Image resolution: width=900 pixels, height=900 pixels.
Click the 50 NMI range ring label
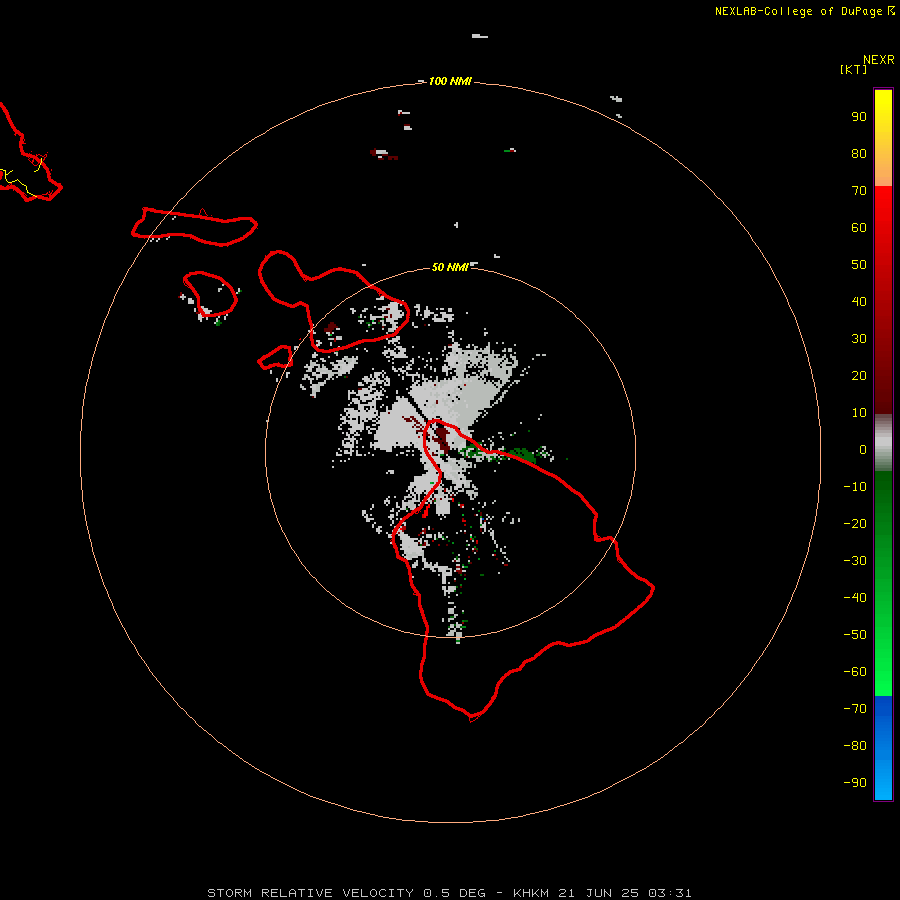point(450,267)
